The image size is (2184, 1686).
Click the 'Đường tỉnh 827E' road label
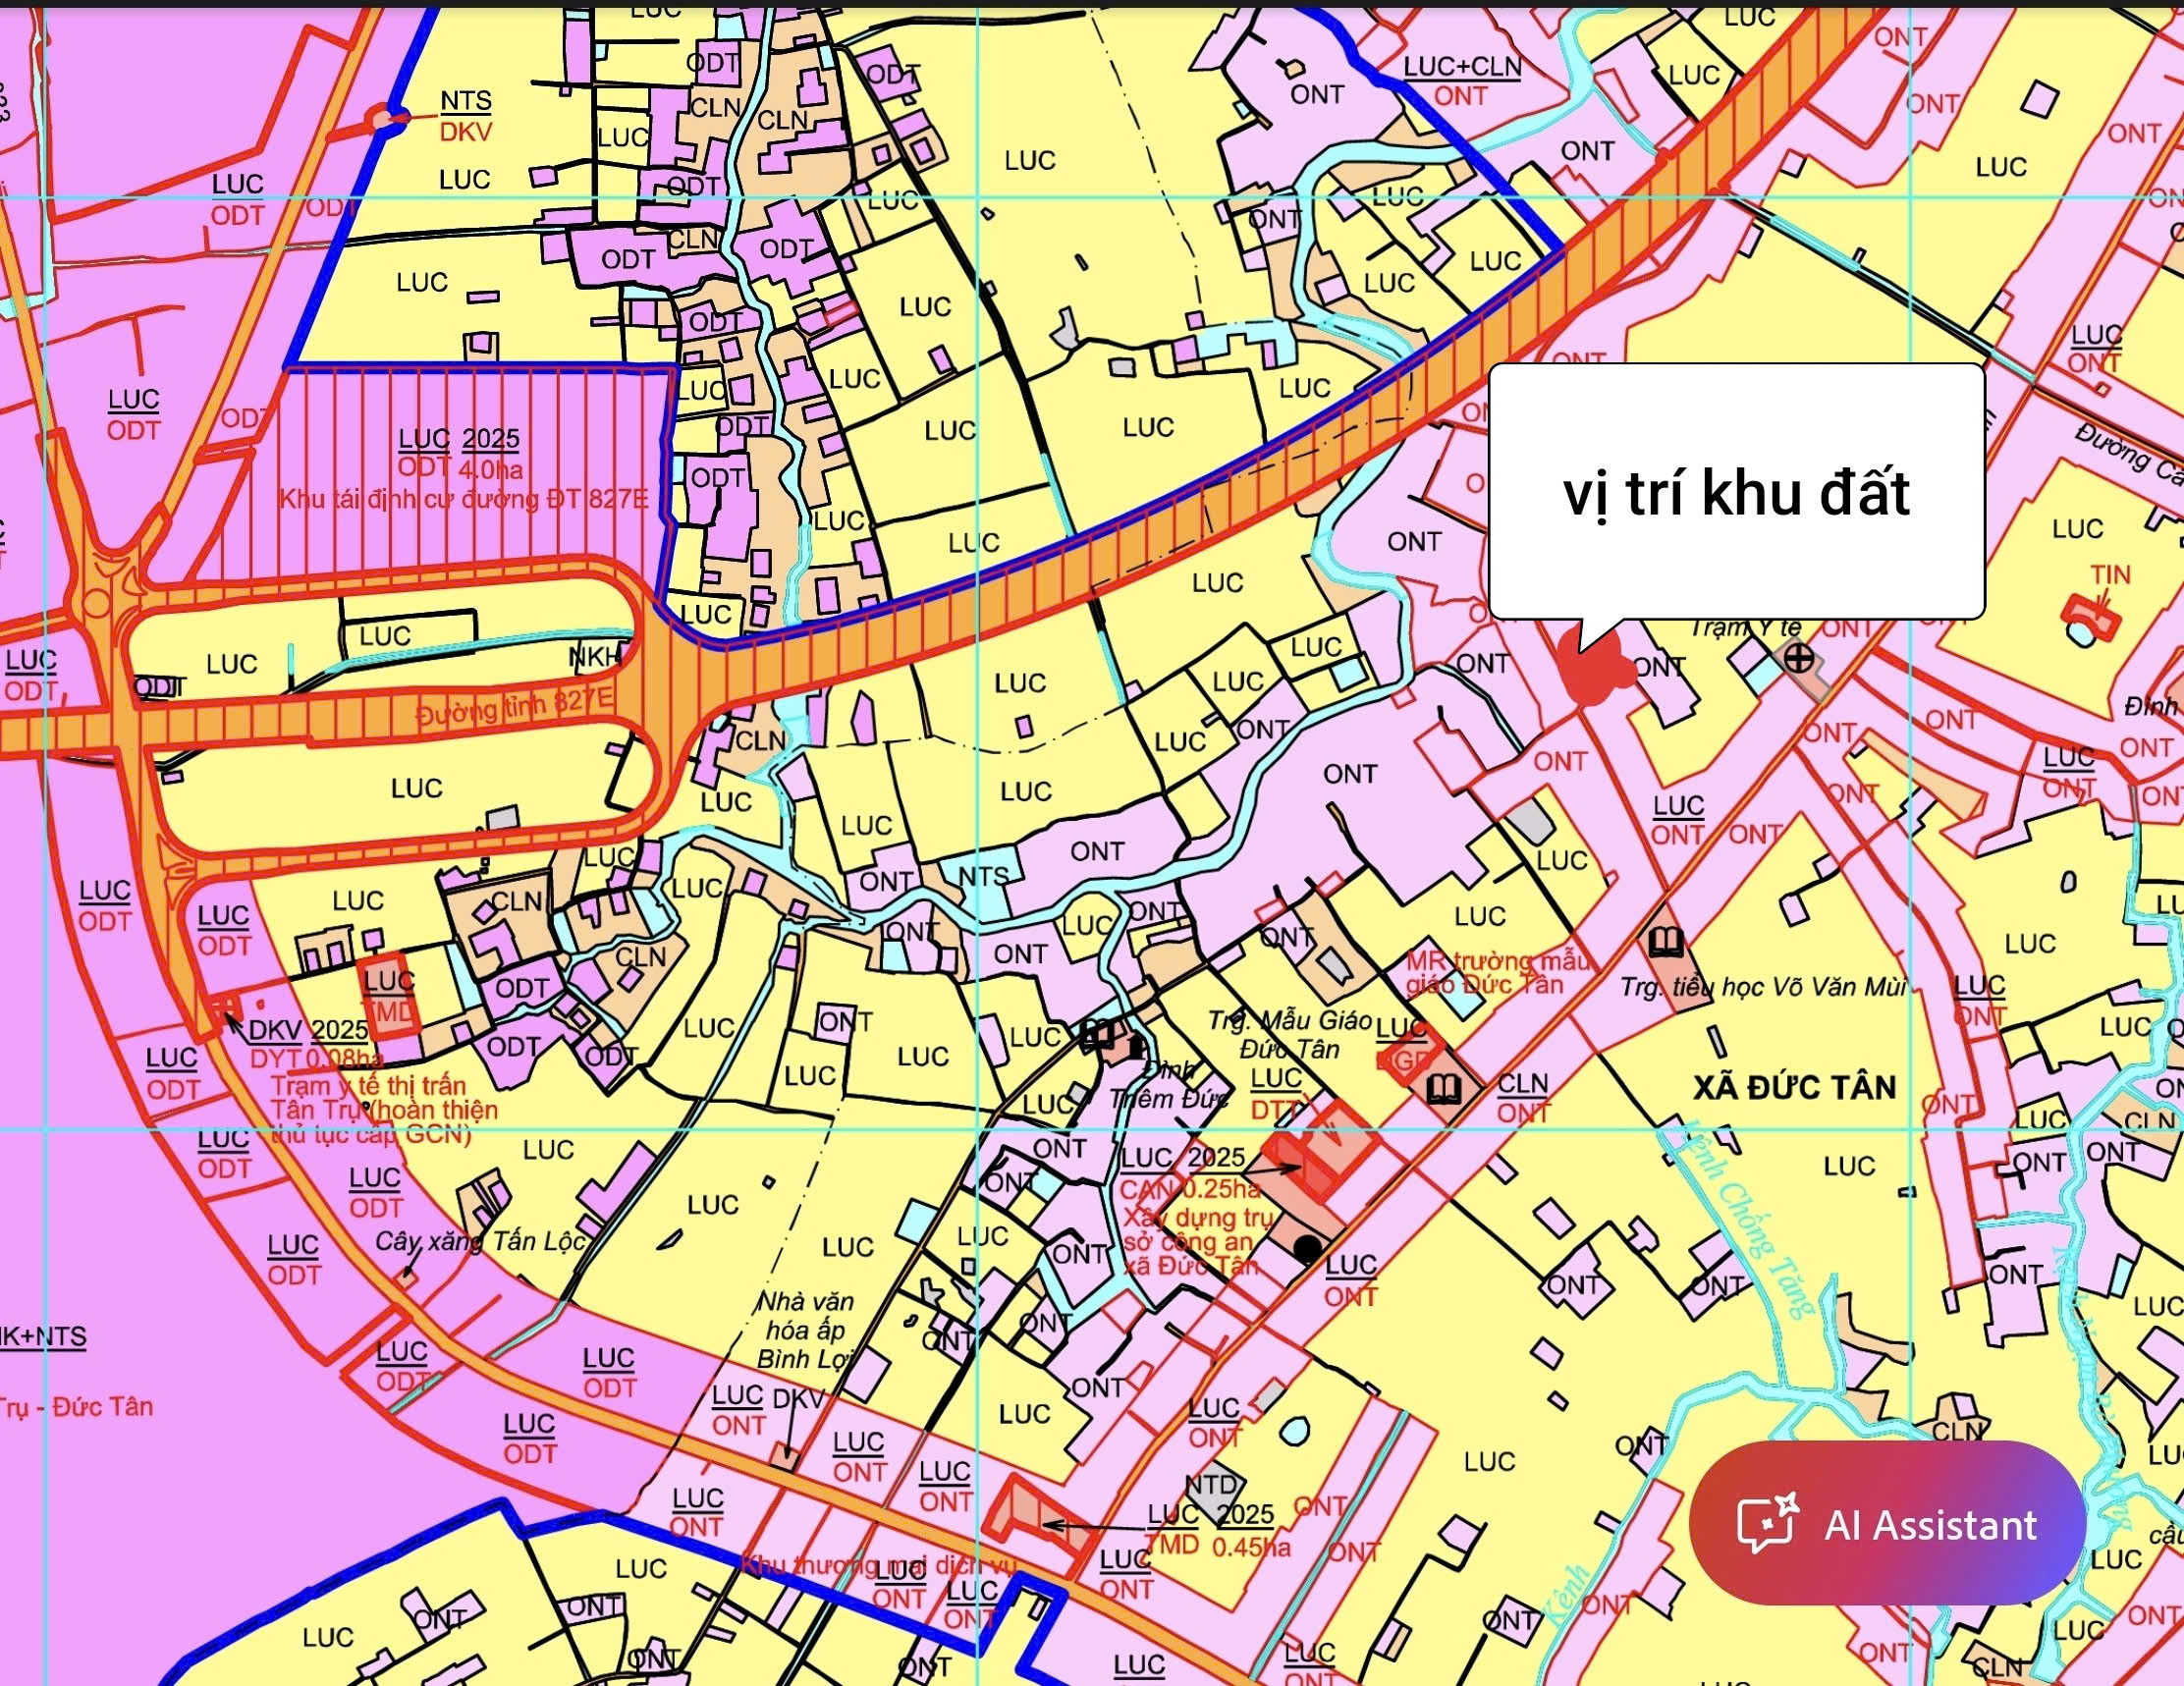click(514, 707)
